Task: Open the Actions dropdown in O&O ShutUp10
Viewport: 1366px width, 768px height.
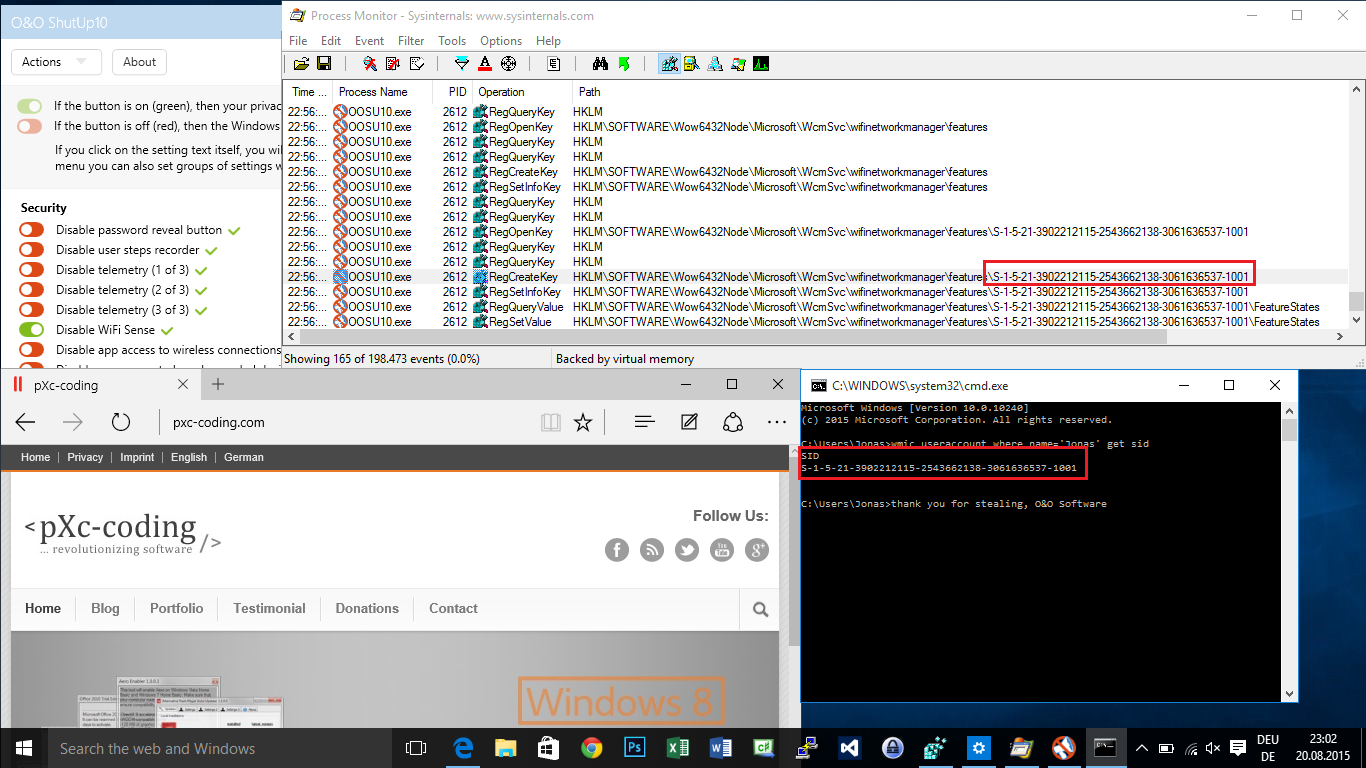Action: click(x=56, y=62)
